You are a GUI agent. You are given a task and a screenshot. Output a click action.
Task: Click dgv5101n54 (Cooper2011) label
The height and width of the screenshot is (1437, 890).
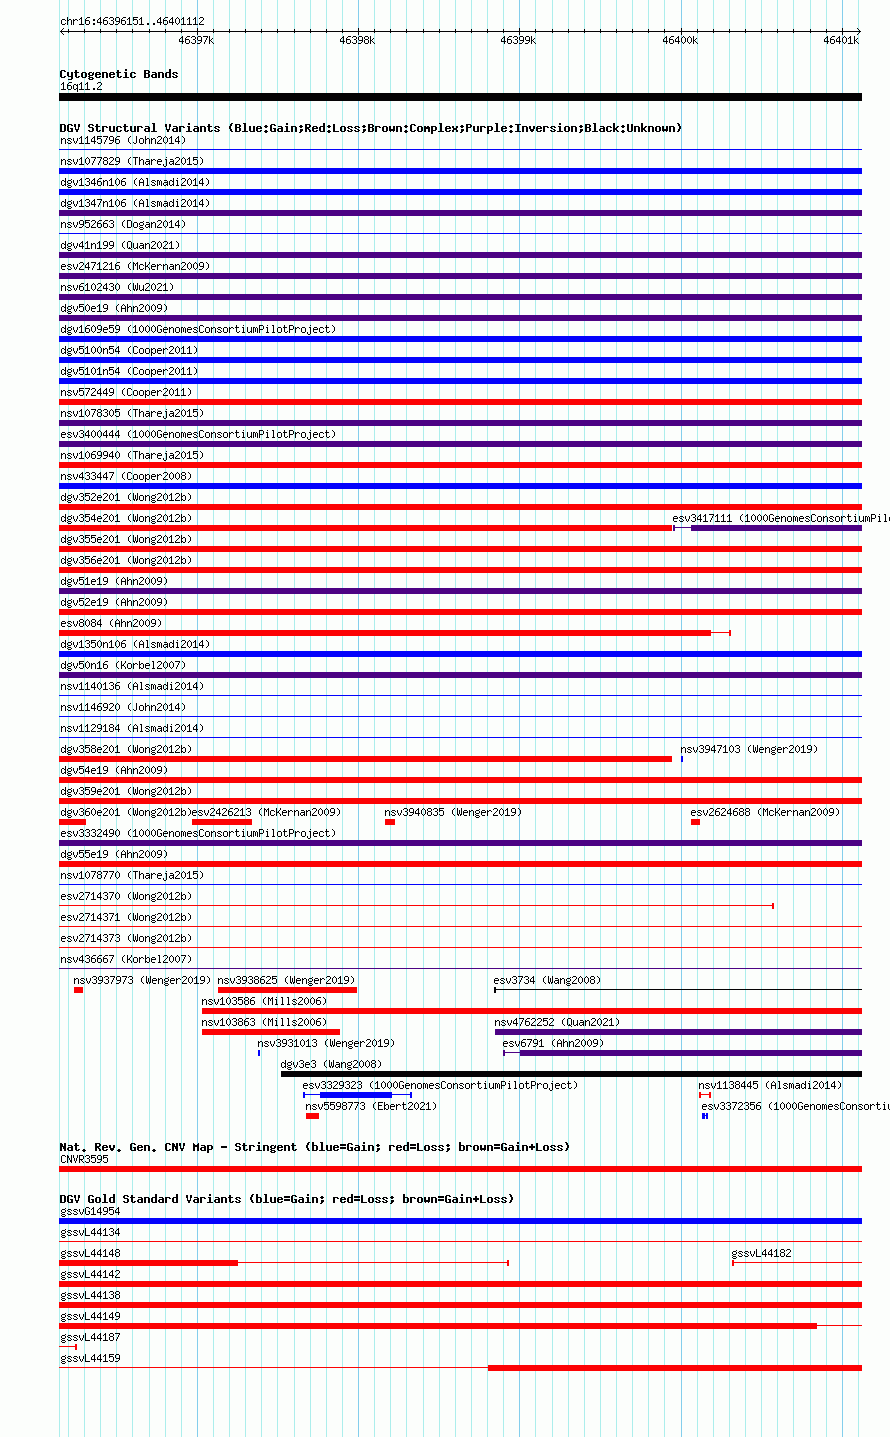tap(129, 372)
